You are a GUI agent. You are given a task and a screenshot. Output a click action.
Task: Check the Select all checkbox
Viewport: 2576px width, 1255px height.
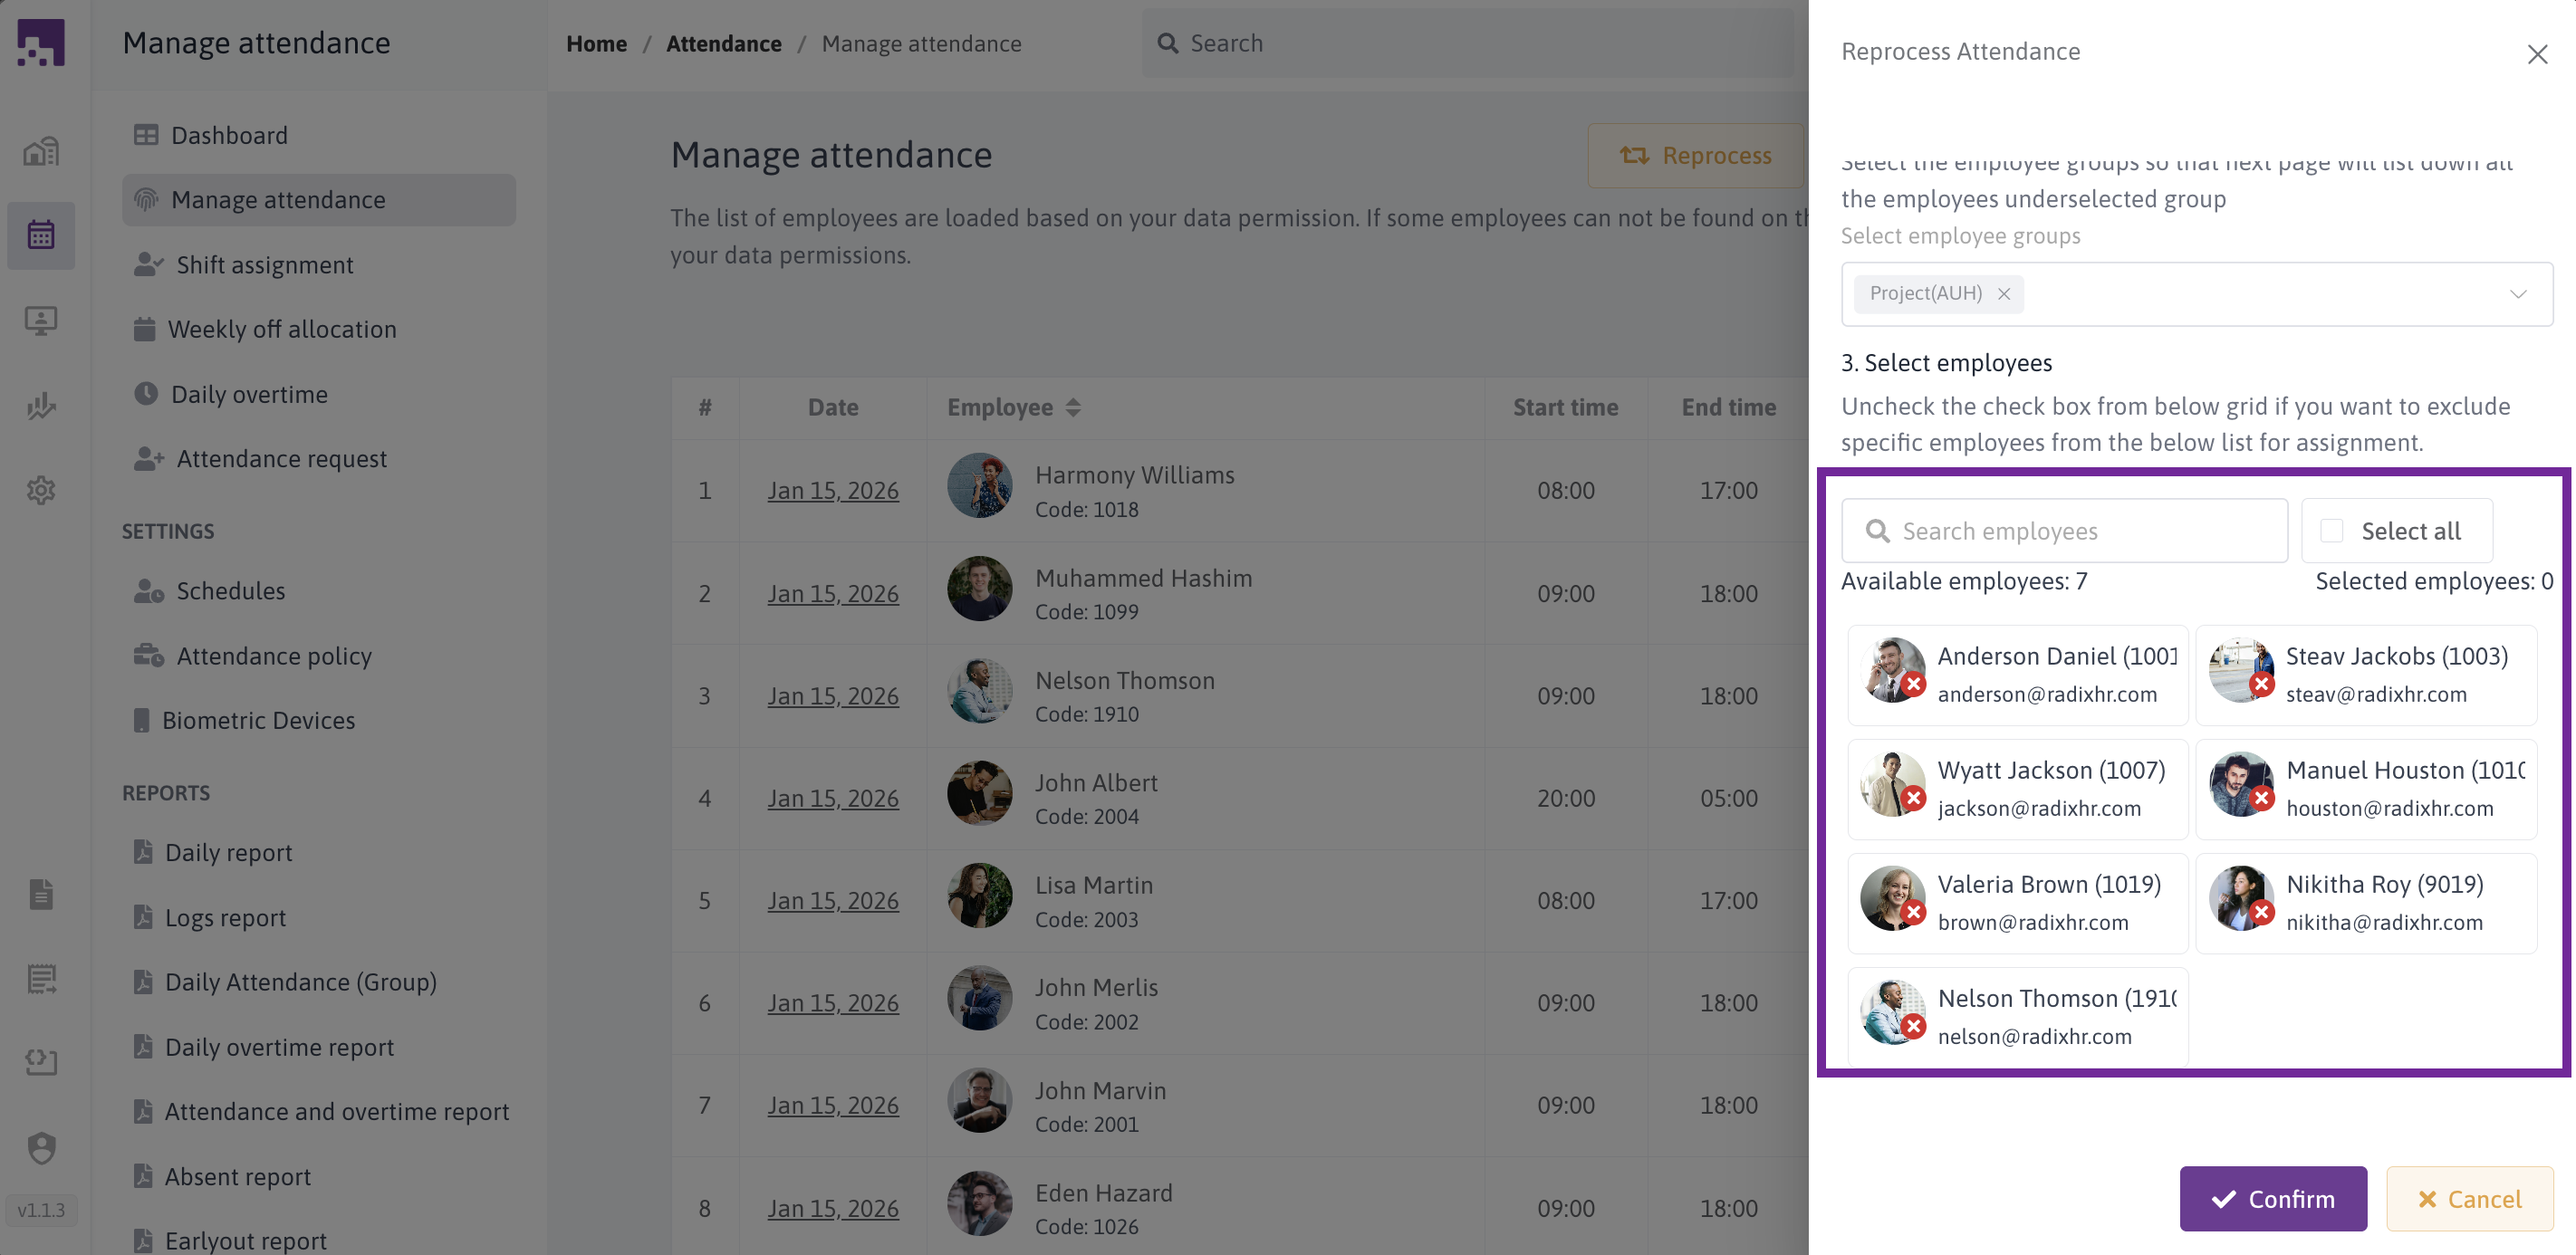pos(2331,531)
